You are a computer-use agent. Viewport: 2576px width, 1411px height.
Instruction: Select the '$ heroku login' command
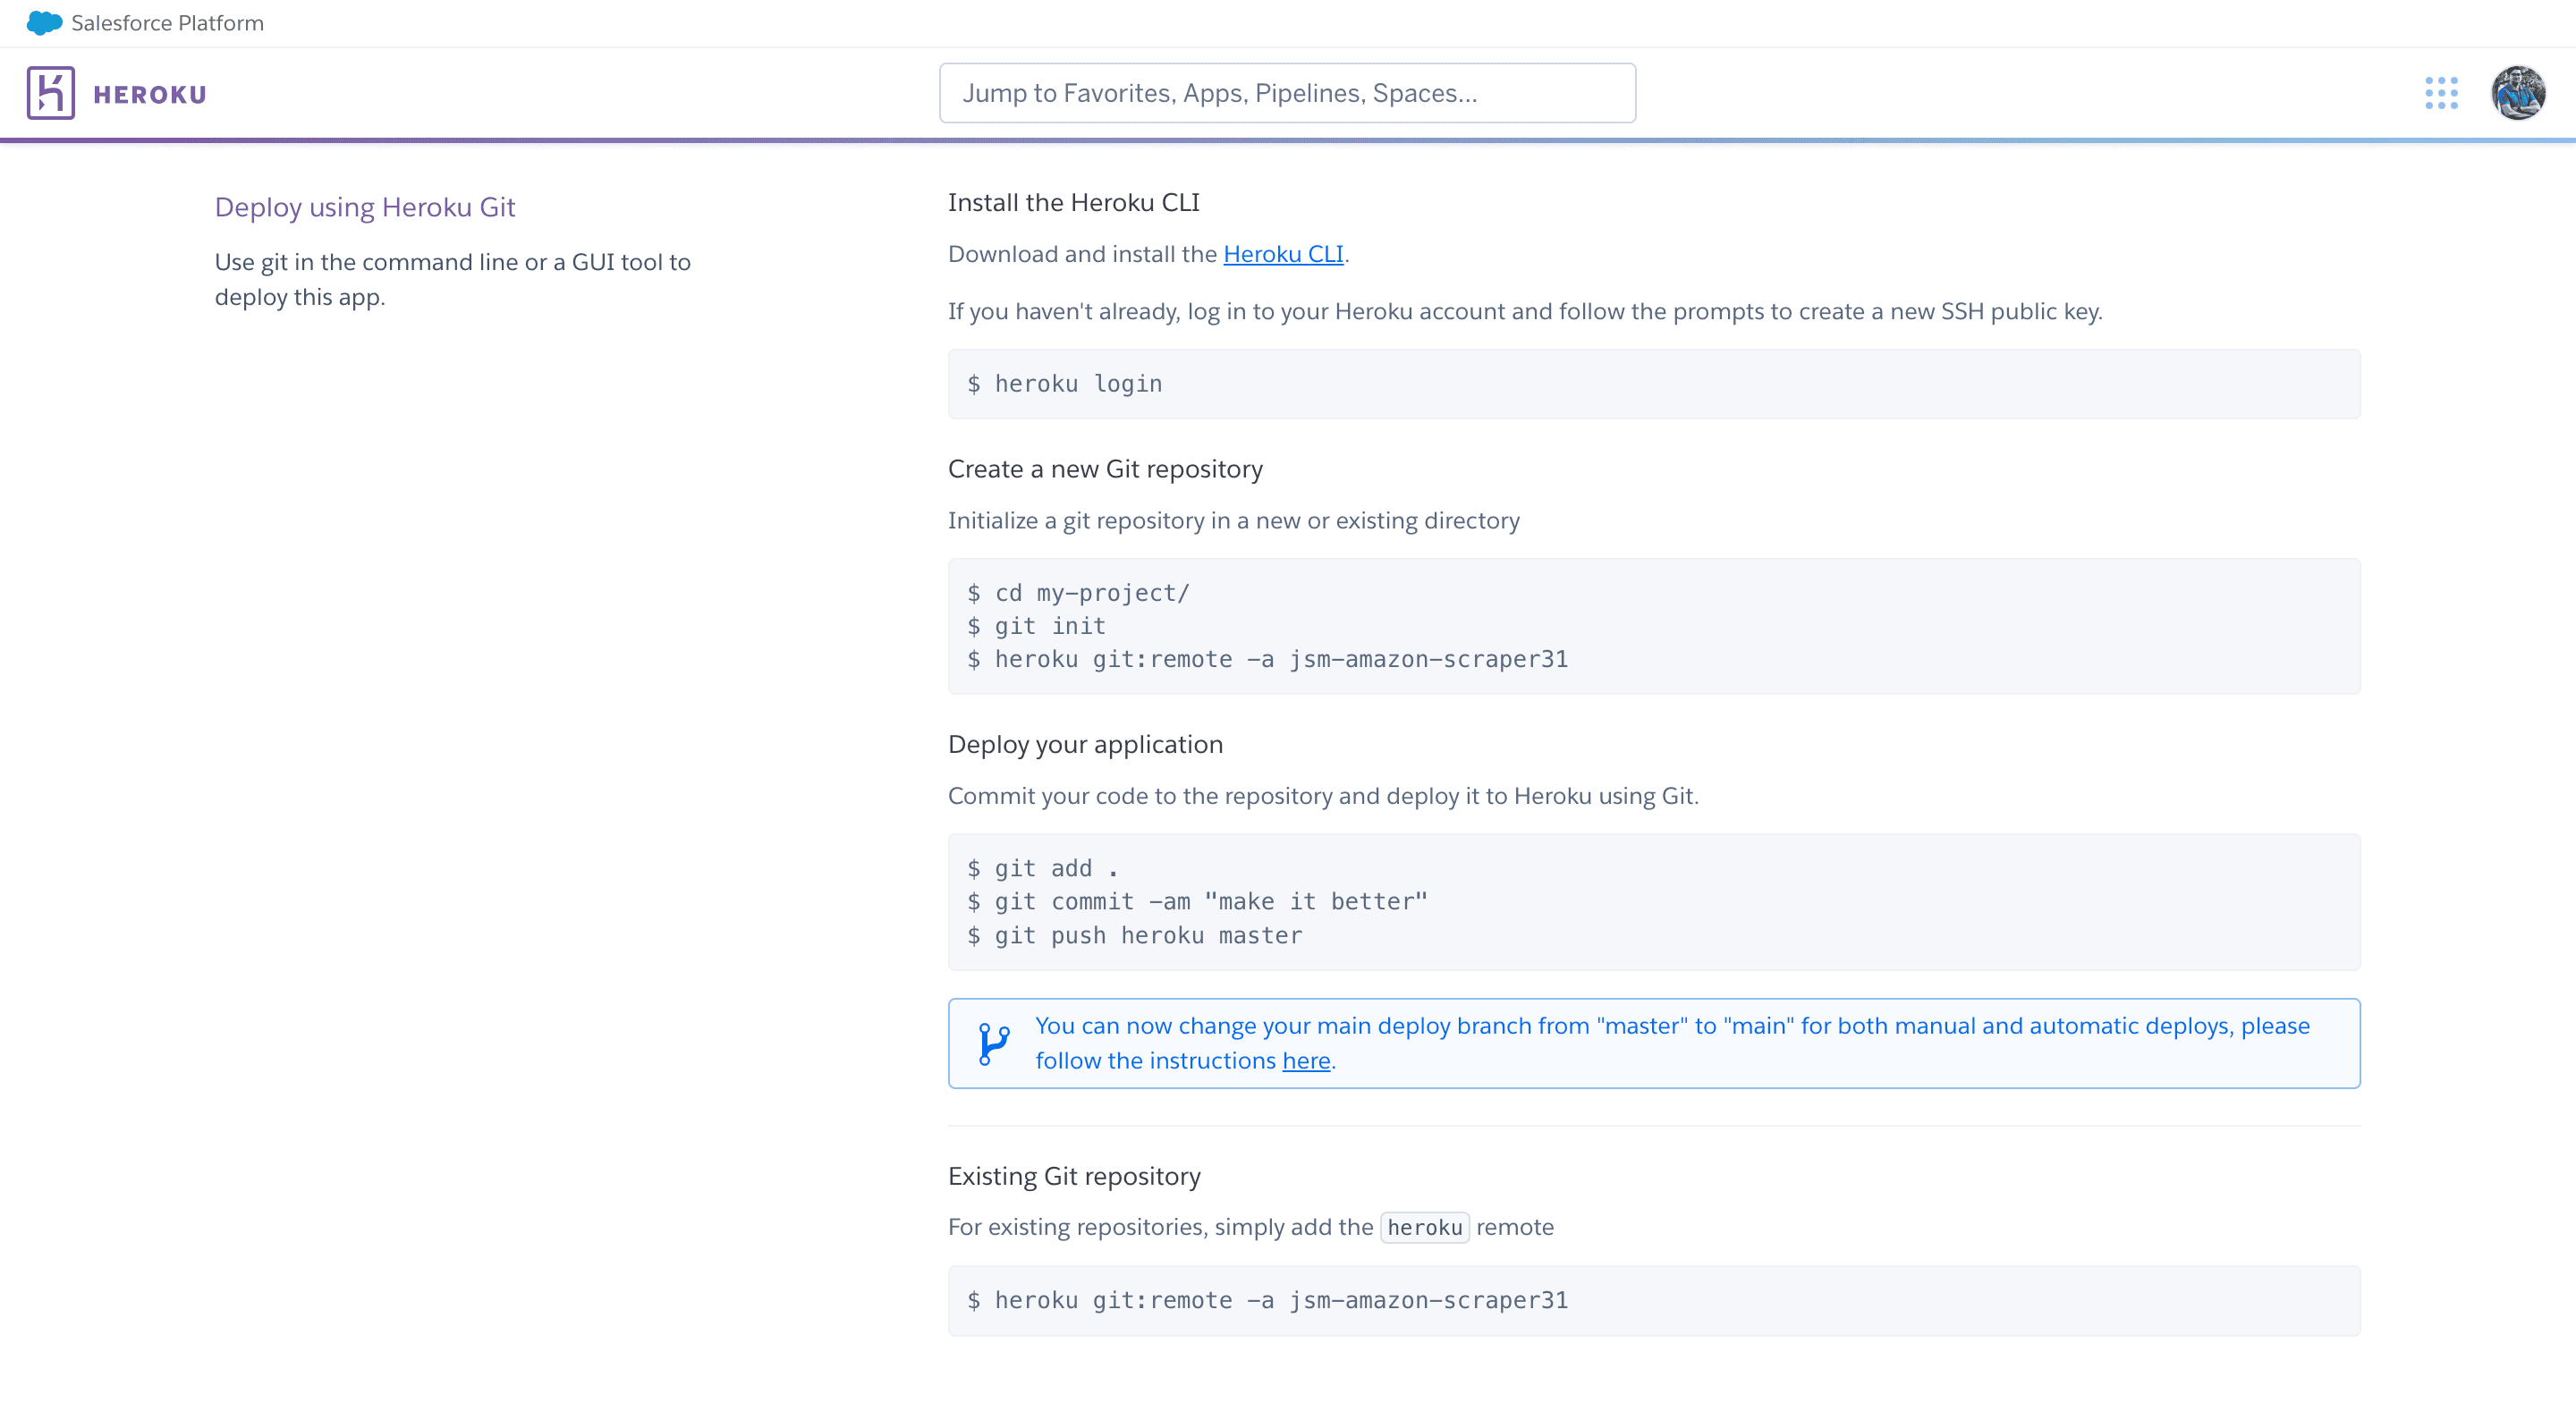[x=1064, y=384]
